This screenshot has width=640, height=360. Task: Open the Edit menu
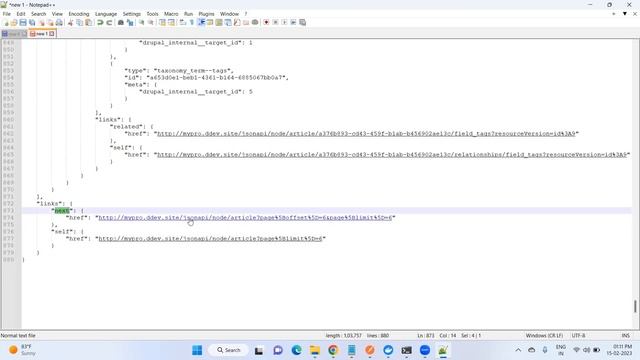(x=21, y=14)
